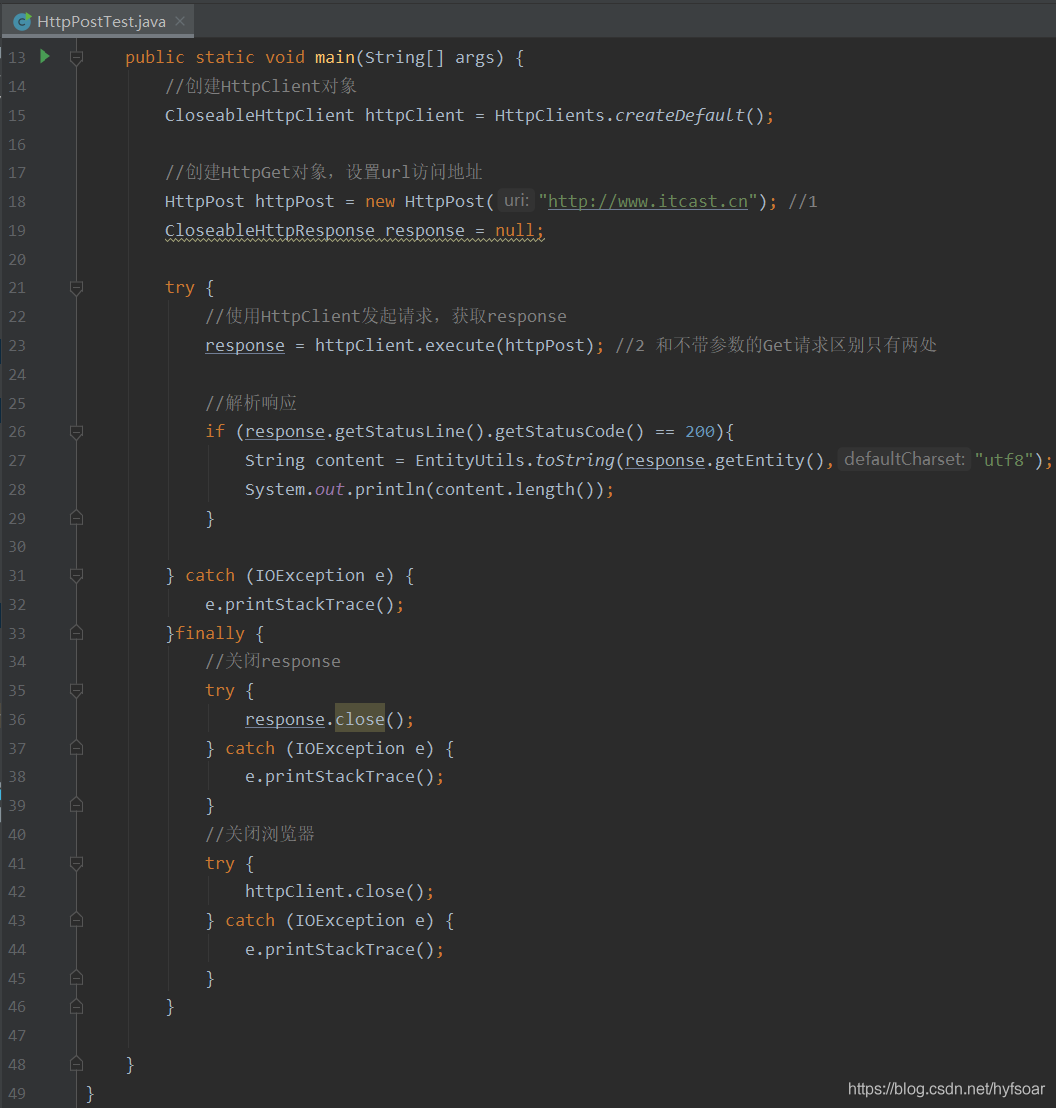Collapse try block fold marker at line 41
The width and height of the screenshot is (1056, 1108).
tap(76, 863)
